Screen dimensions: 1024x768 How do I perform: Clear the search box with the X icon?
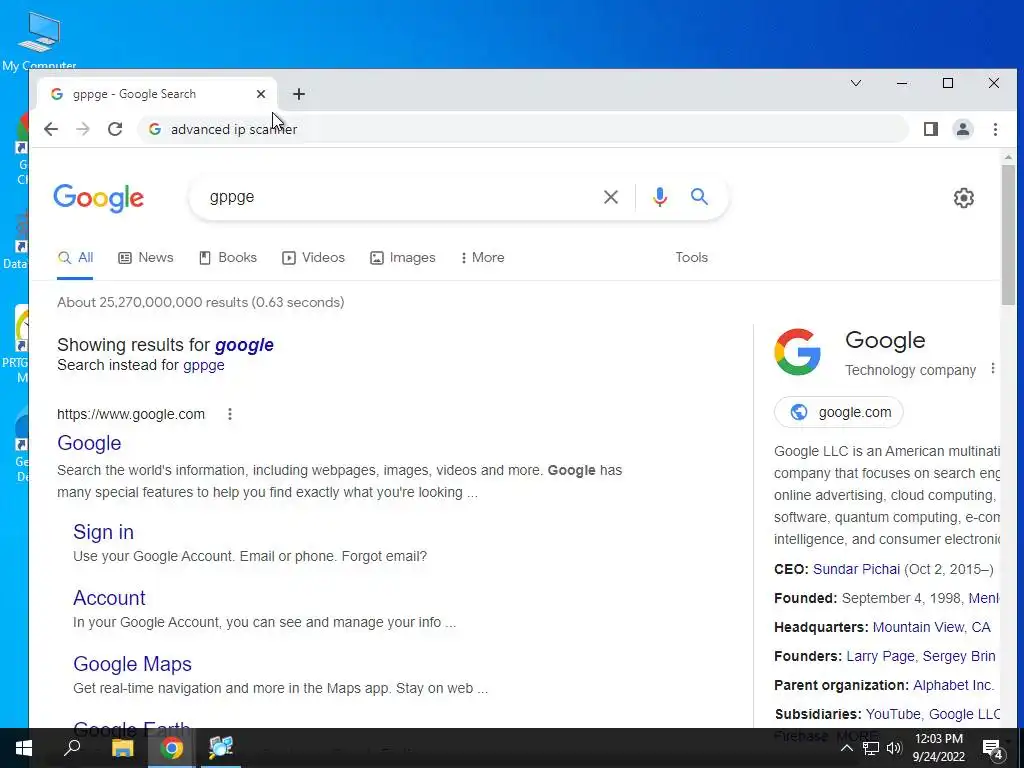(611, 197)
